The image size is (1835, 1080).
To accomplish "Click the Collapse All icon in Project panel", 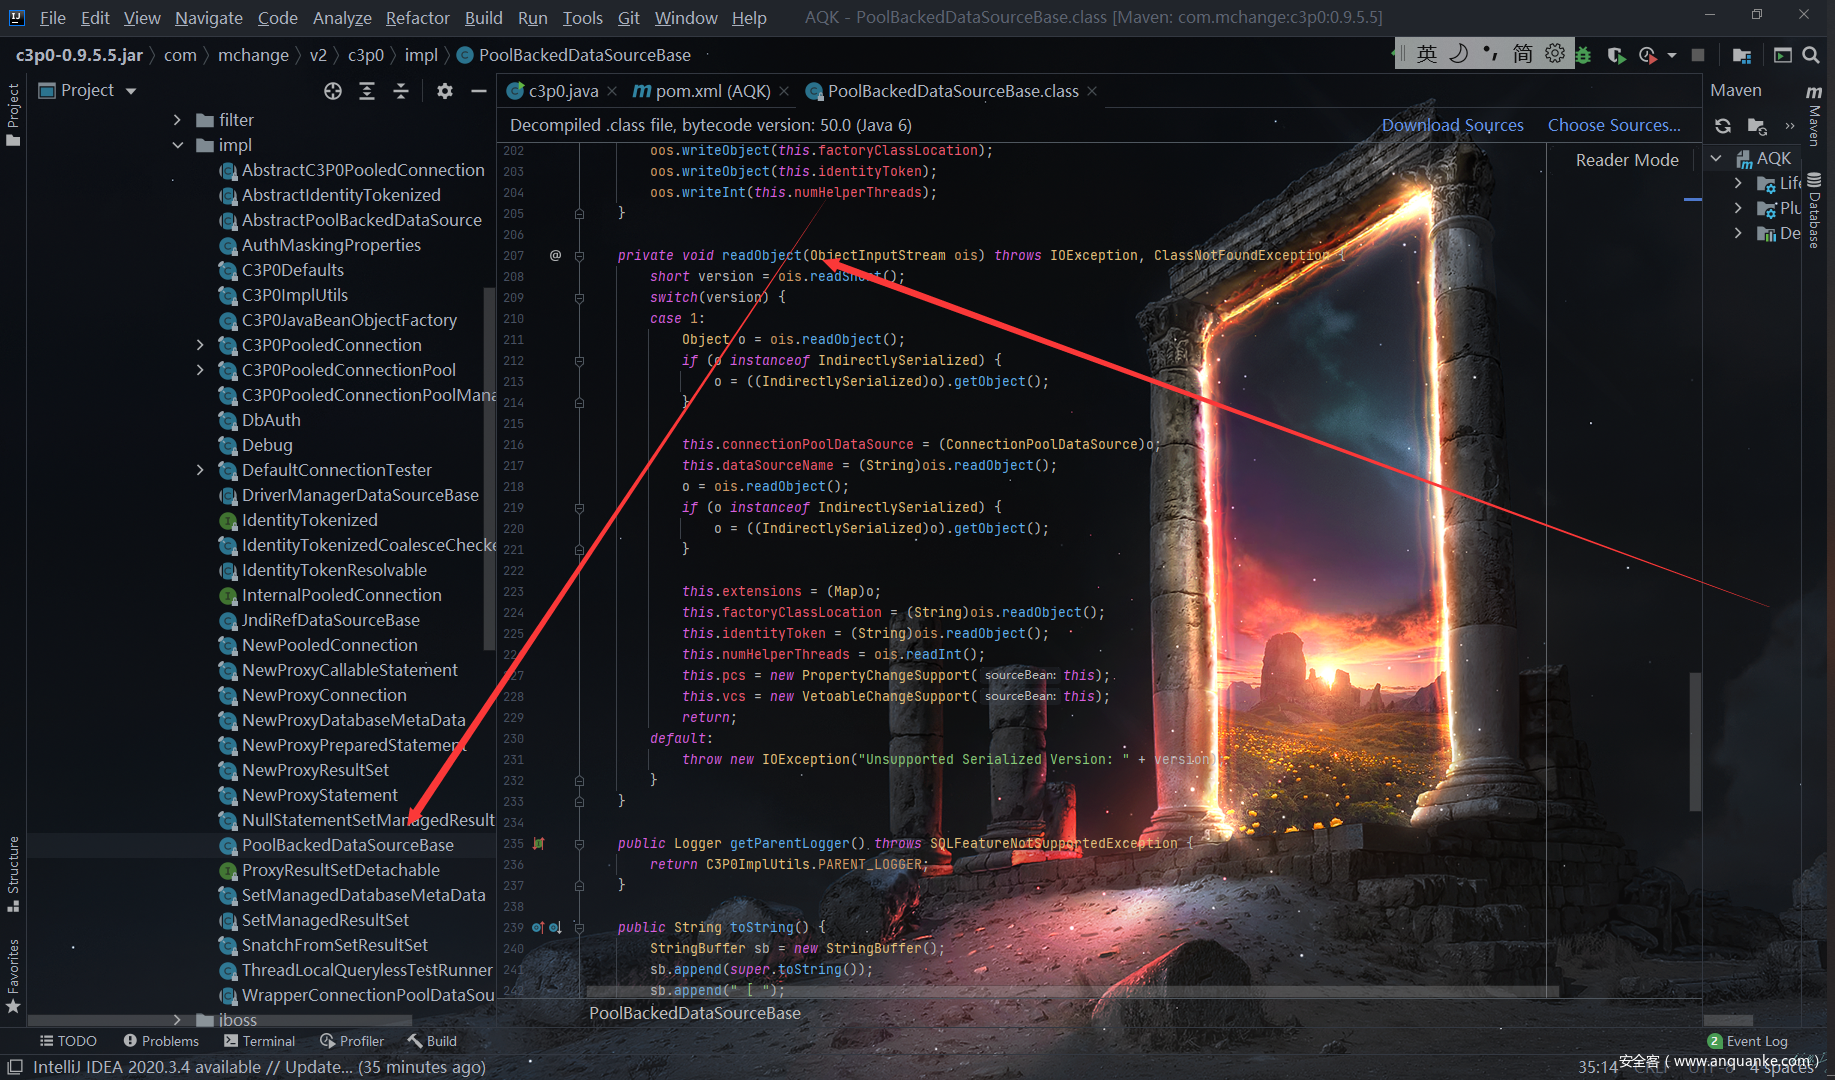I will click(401, 91).
